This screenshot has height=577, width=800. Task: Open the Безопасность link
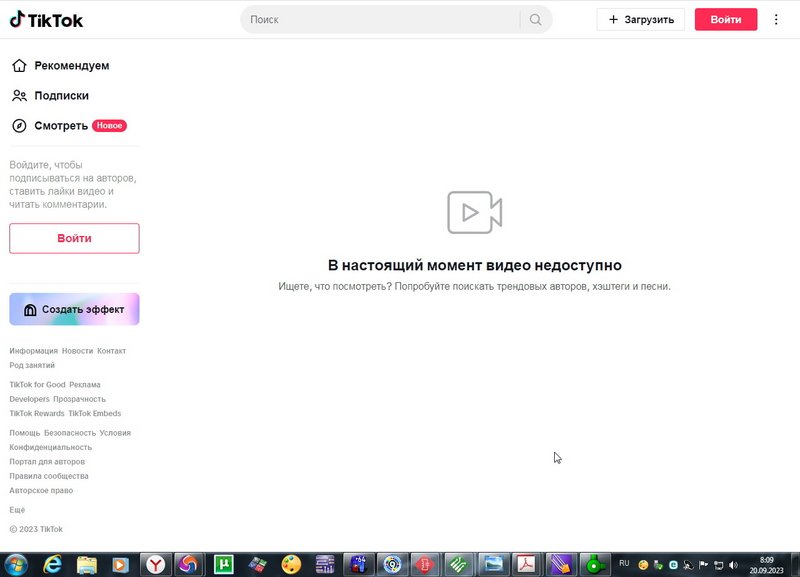(x=70, y=433)
